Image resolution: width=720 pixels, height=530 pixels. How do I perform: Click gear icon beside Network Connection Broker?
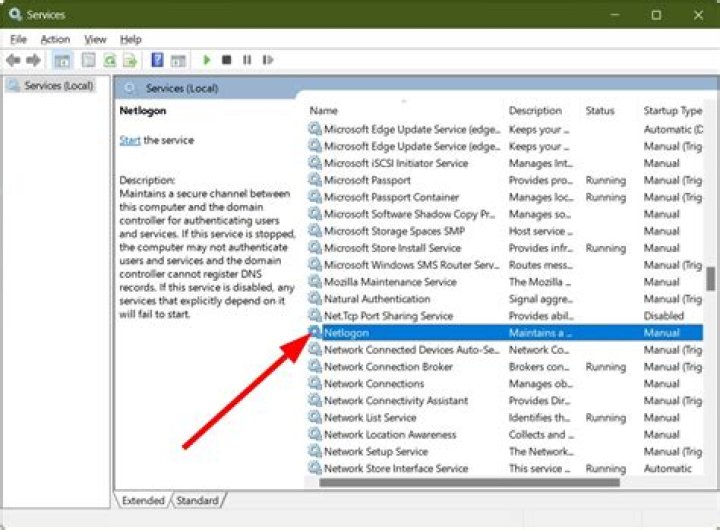[315, 366]
